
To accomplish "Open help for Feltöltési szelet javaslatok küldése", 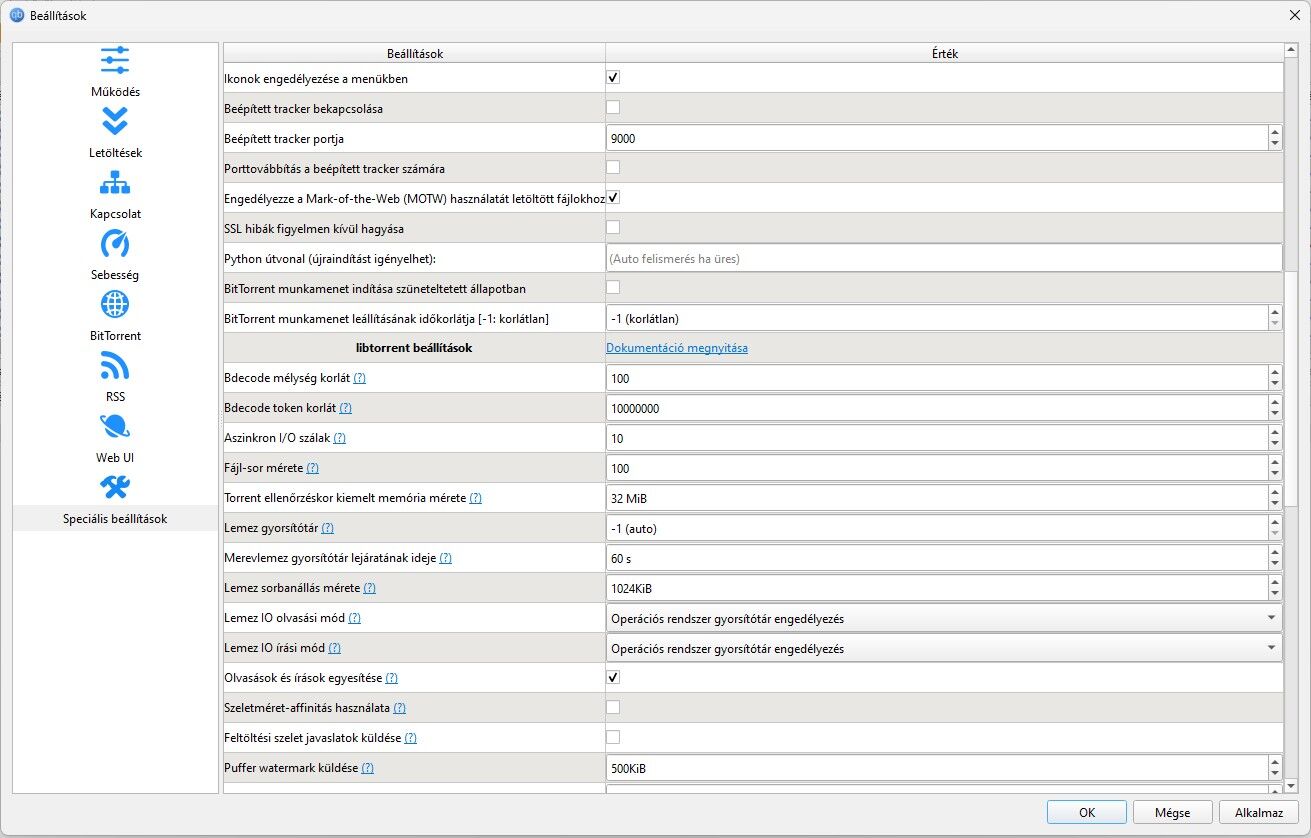I will (411, 738).
